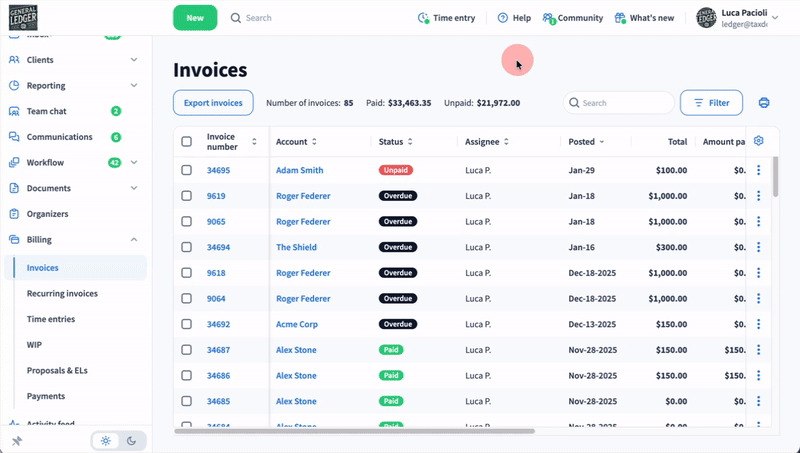Click the print invoices icon
The image size is (800, 453).
tap(764, 103)
